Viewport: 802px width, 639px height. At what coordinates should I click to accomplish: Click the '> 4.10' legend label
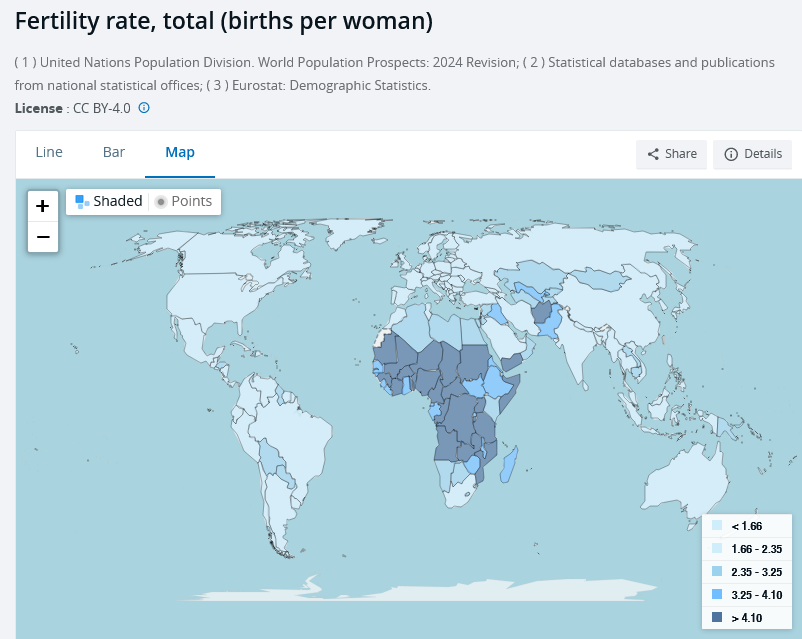pyautogui.click(x=747, y=618)
